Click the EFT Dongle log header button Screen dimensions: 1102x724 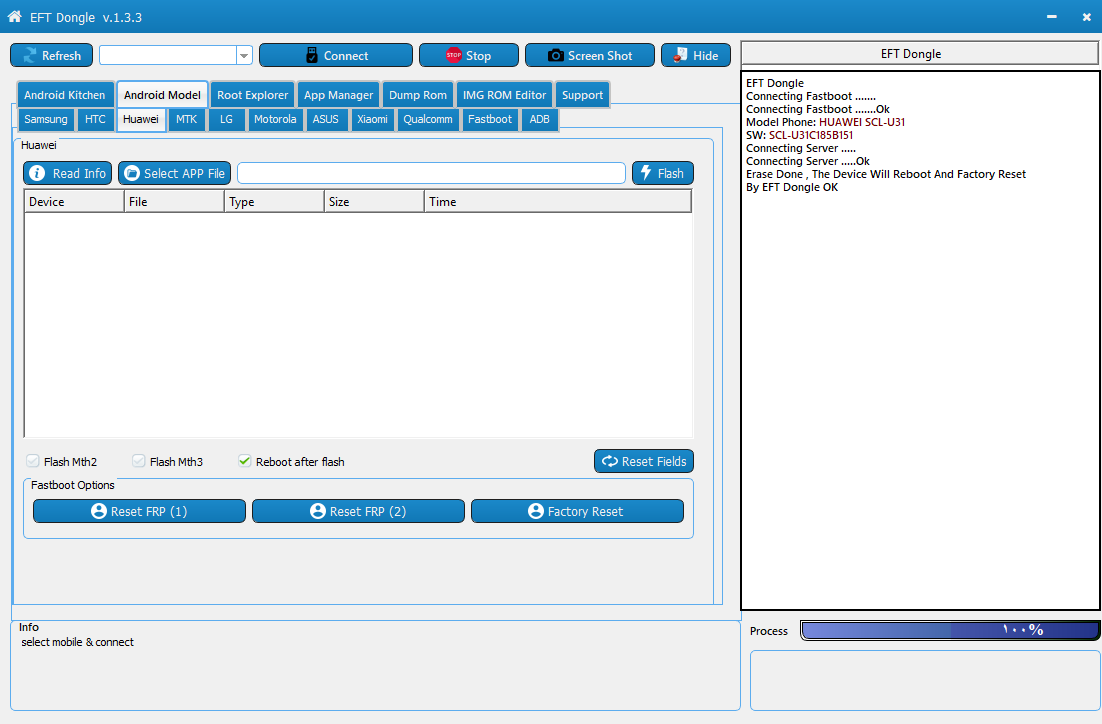click(x=919, y=53)
